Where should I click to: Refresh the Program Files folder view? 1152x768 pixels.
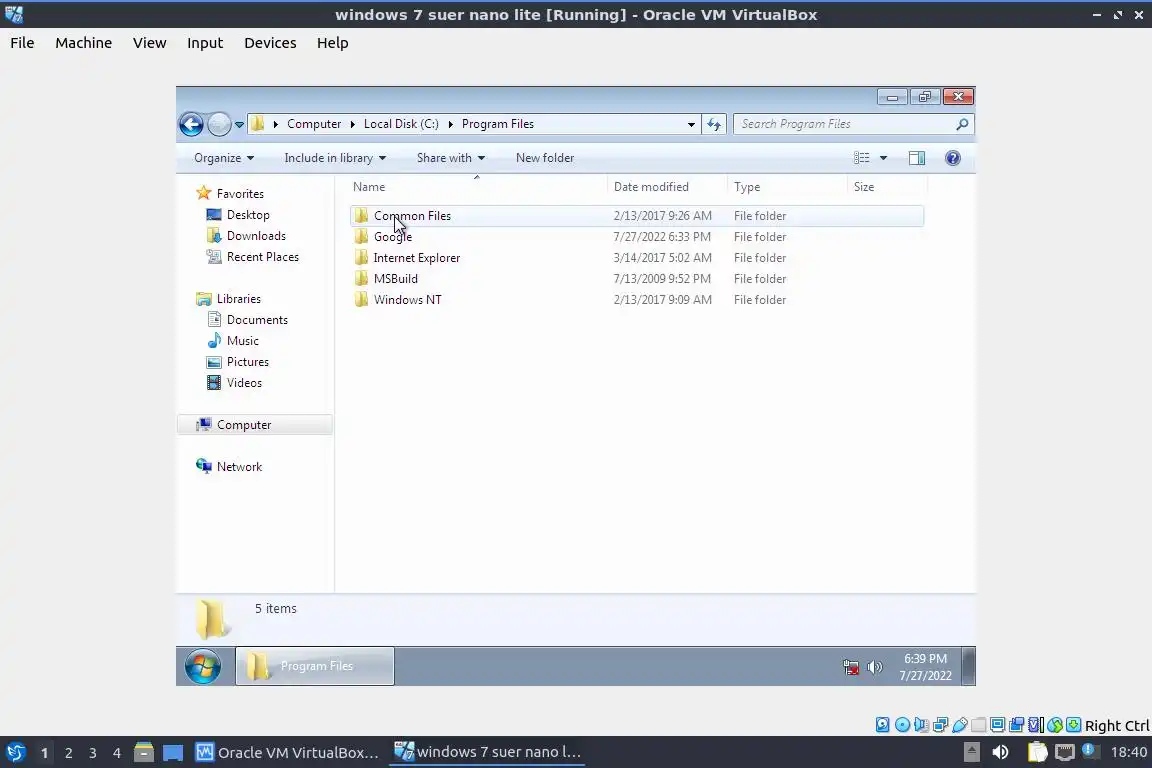point(713,124)
